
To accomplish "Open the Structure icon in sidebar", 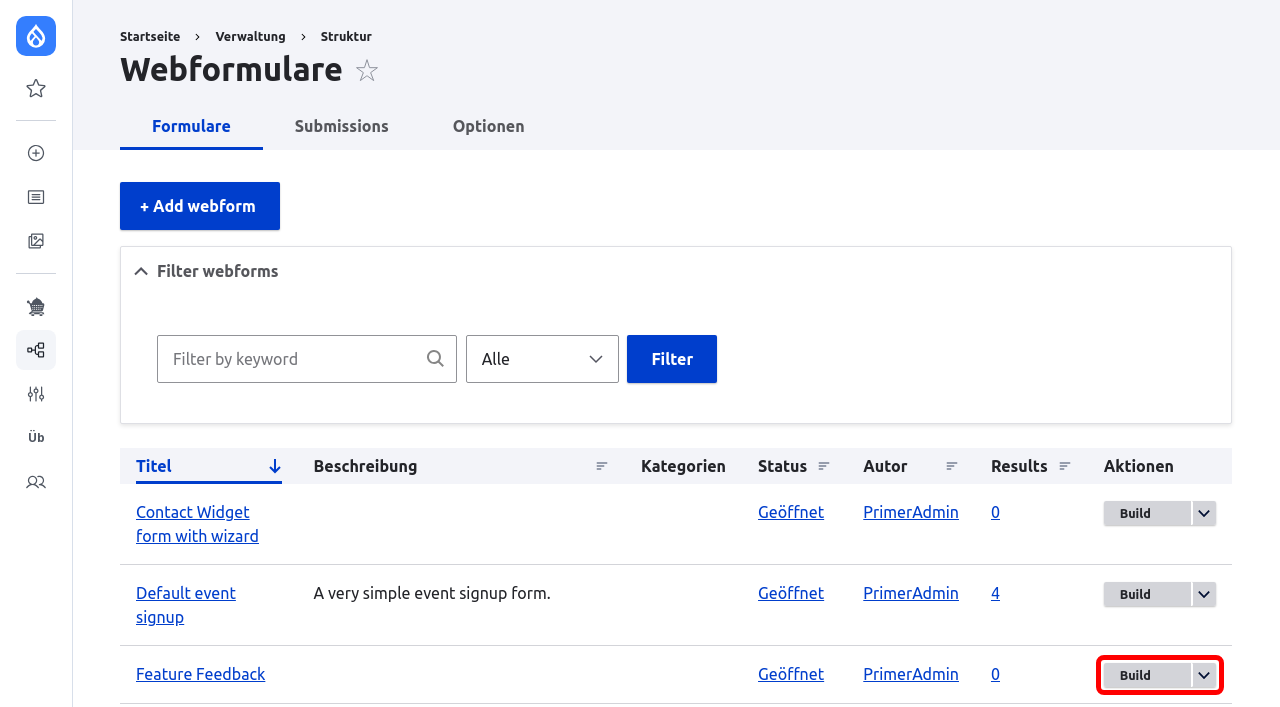I will tap(36, 350).
